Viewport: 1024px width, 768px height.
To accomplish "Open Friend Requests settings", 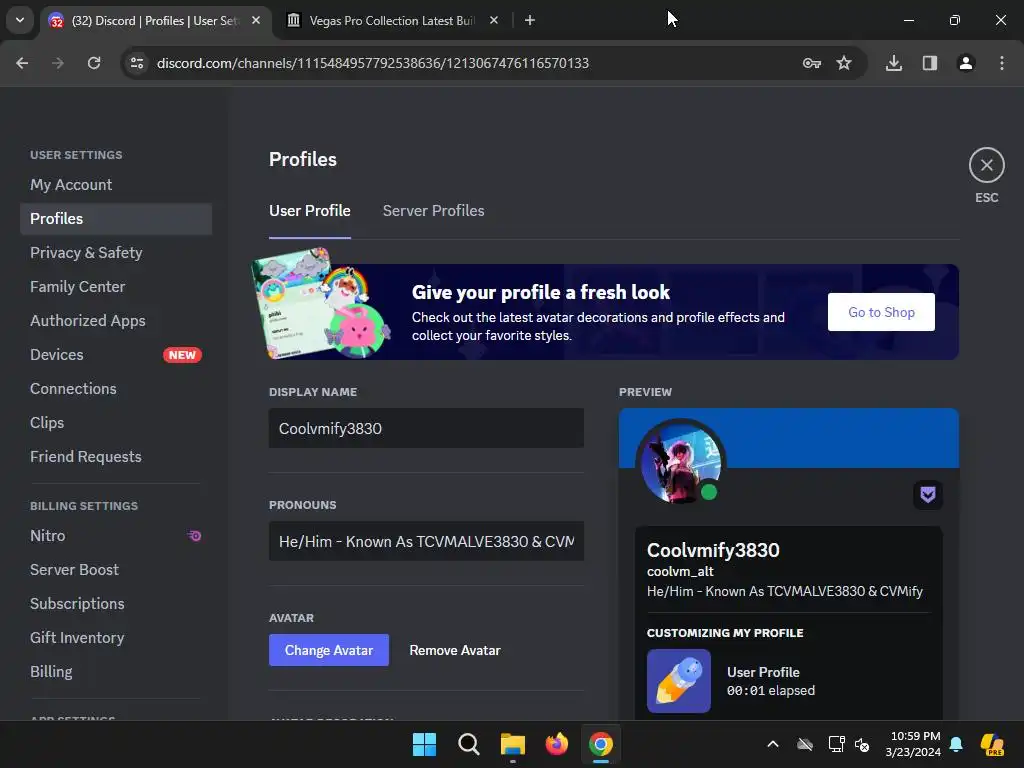I will [116, 456].
